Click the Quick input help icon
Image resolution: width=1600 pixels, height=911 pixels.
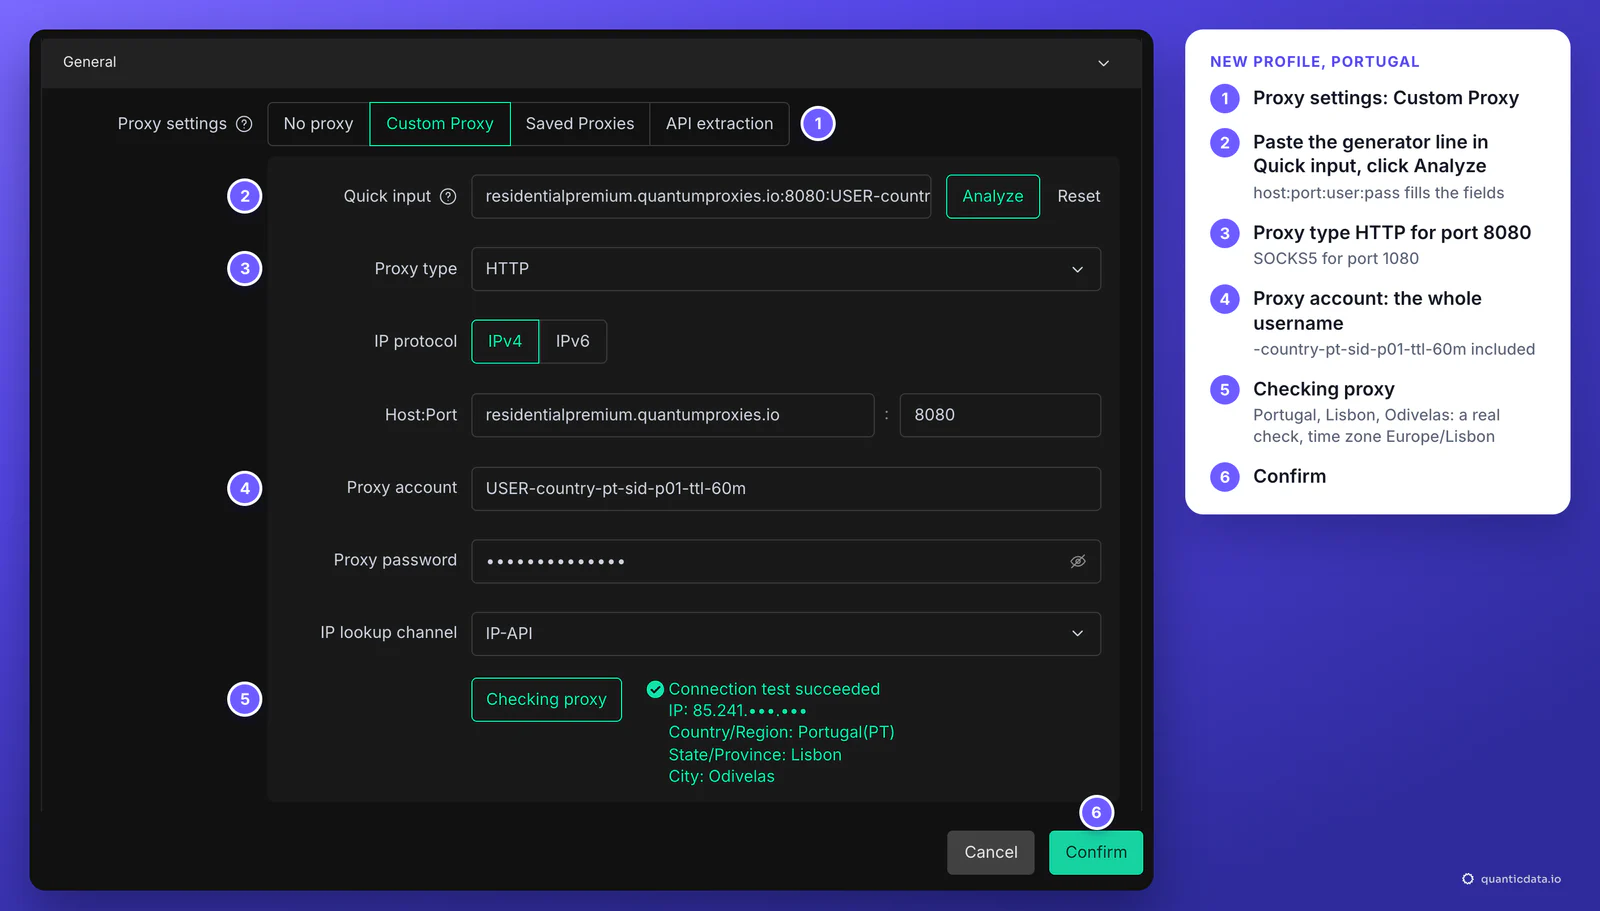pos(448,197)
